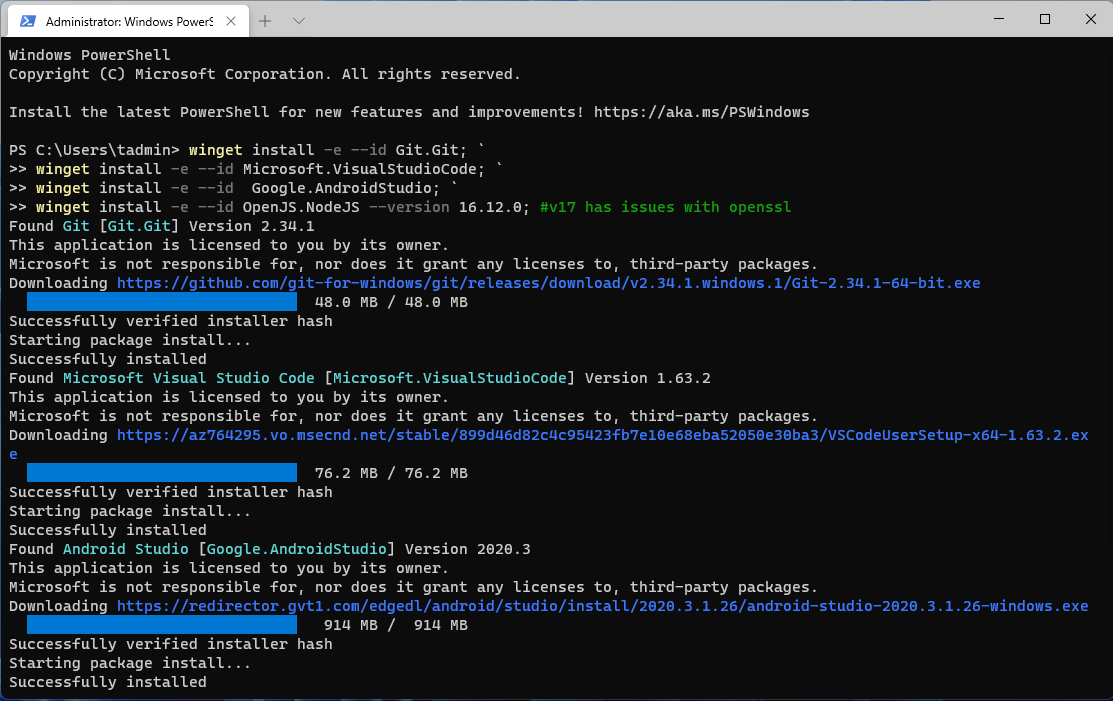Open the android-studio redirector download URL
The width and height of the screenshot is (1113, 701).
(602, 606)
